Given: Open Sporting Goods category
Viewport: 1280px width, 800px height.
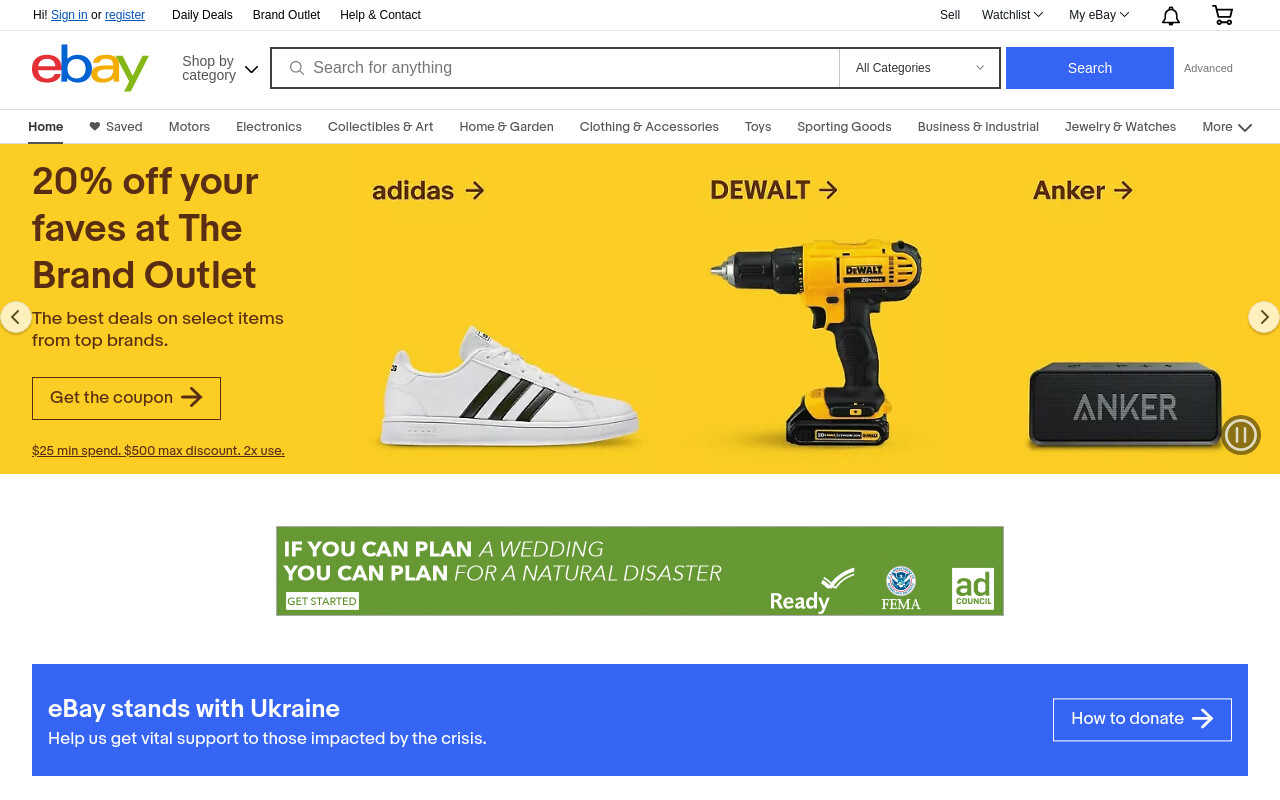Looking at the screenshot, I should point(844,127).
